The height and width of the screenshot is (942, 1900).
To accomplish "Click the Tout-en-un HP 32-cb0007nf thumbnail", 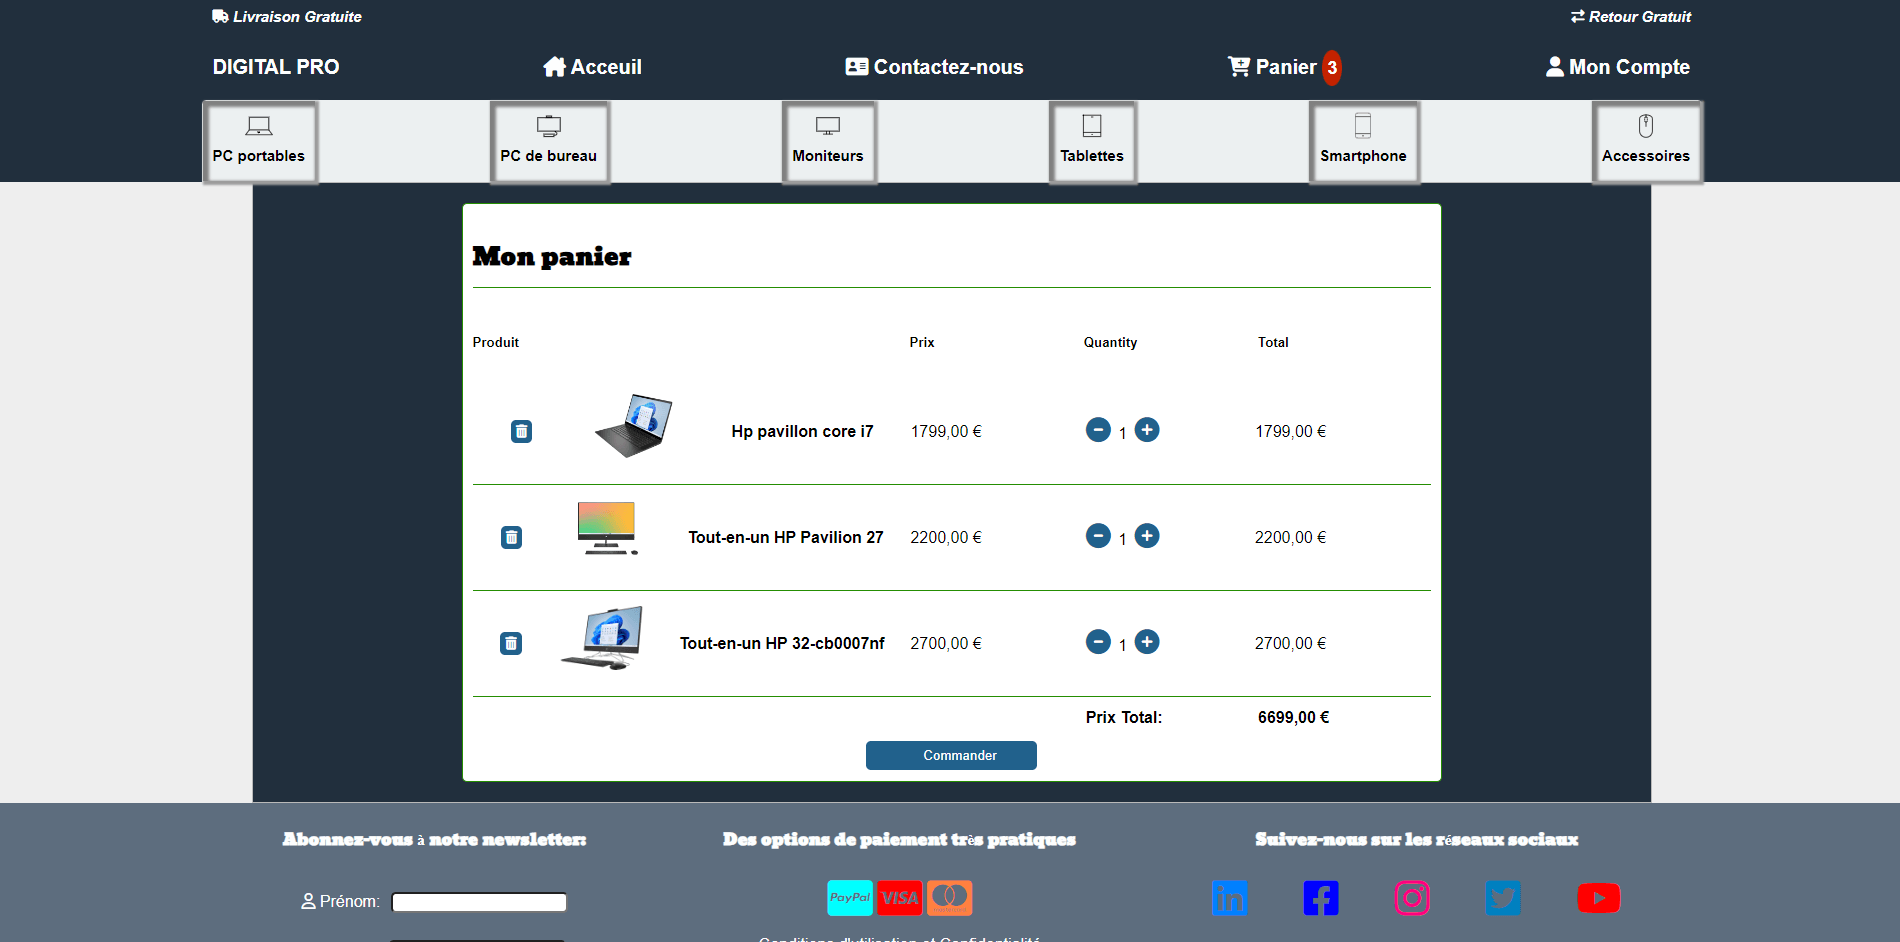I will click(x=602, y=638).
